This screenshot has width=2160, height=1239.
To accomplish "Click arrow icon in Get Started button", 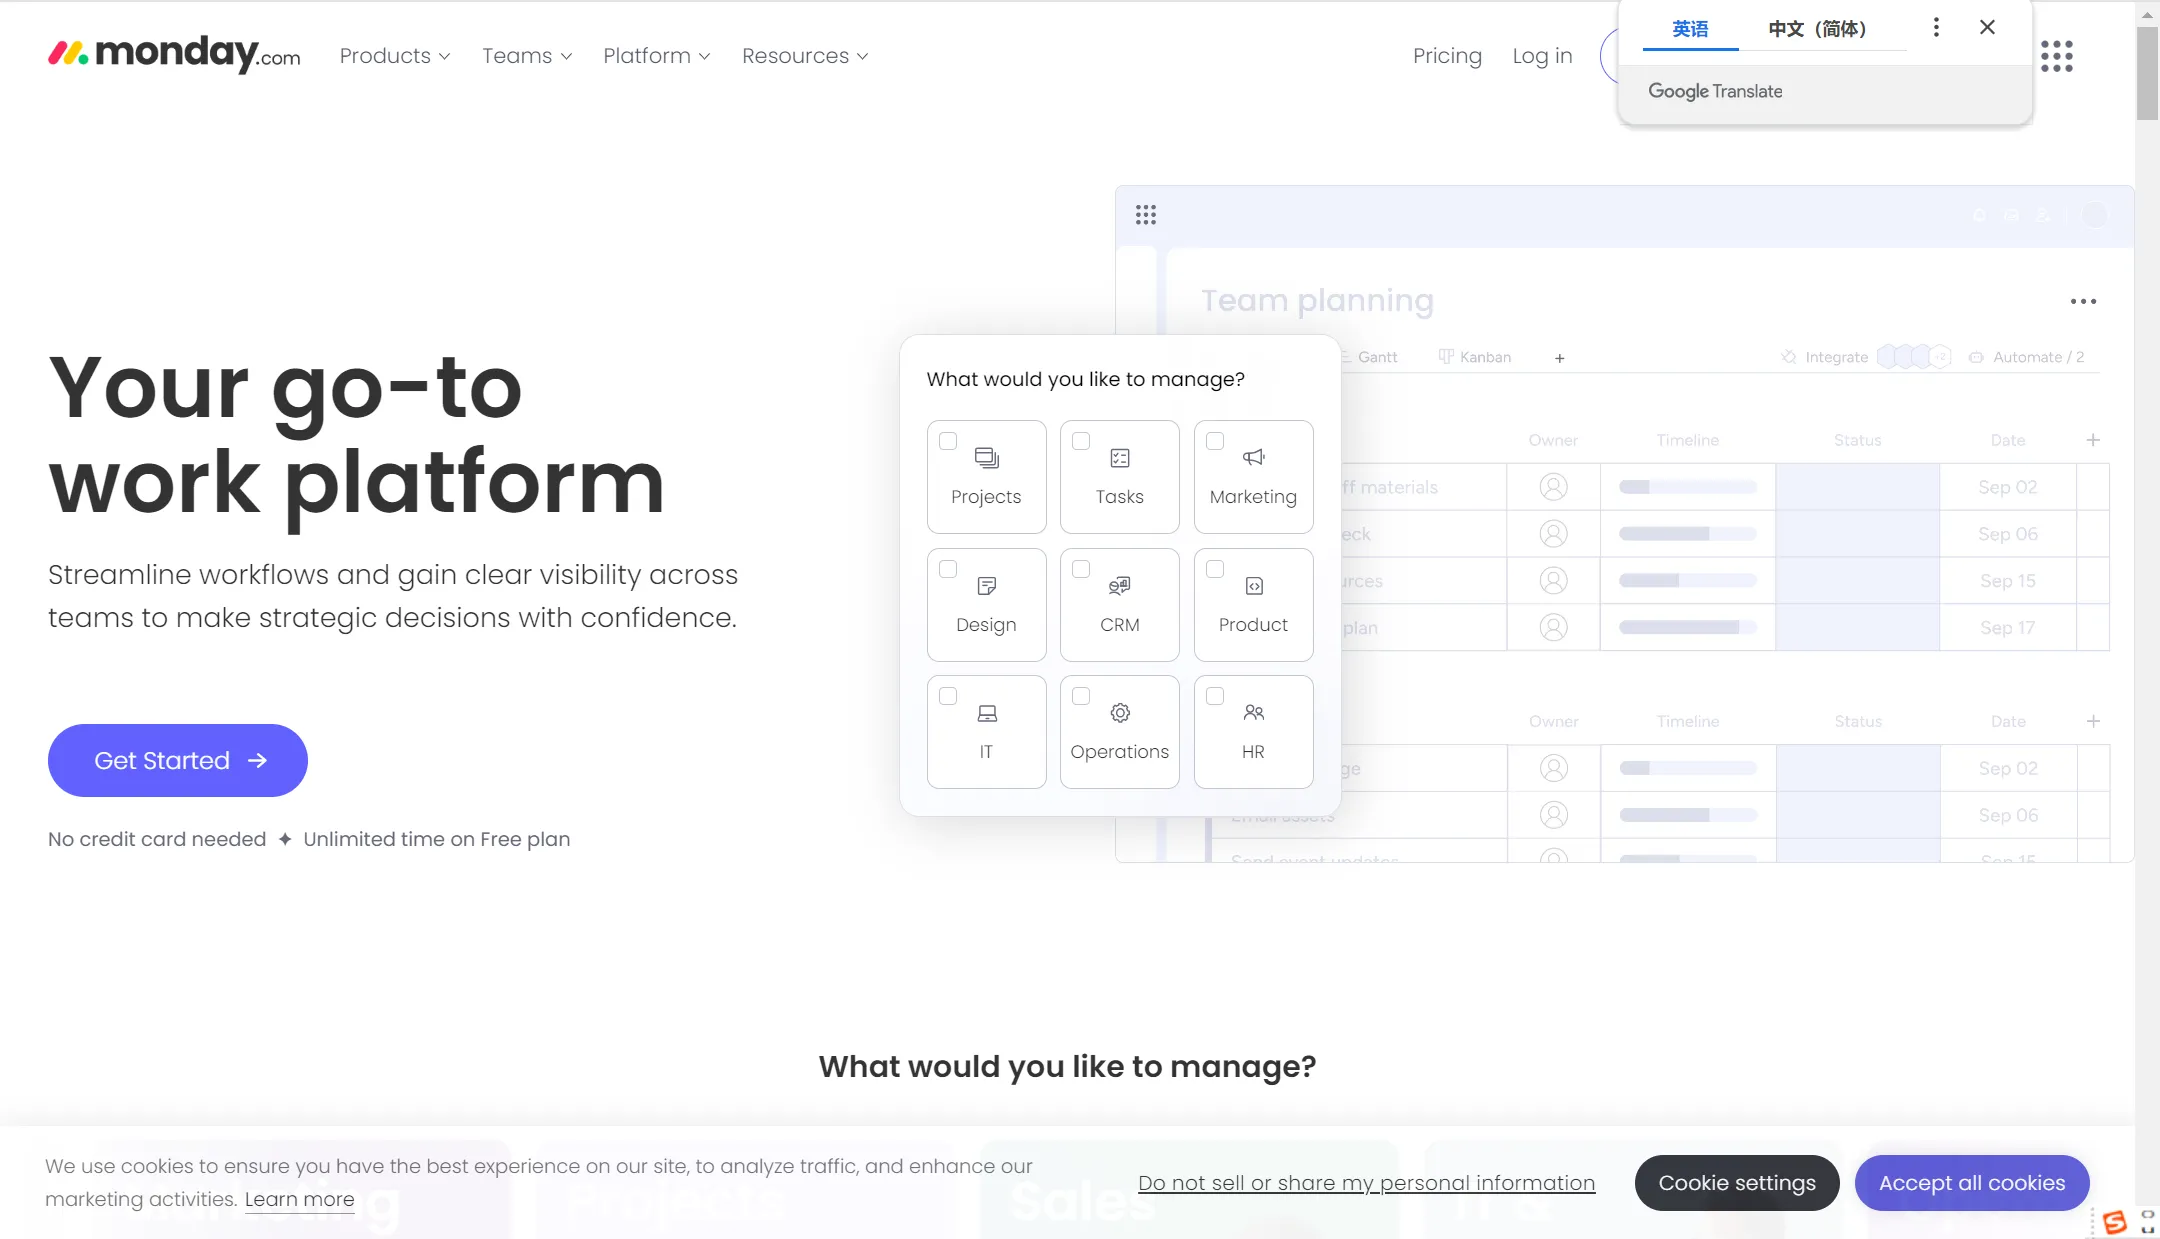I will pyautogui.click(x=258, y=761).
